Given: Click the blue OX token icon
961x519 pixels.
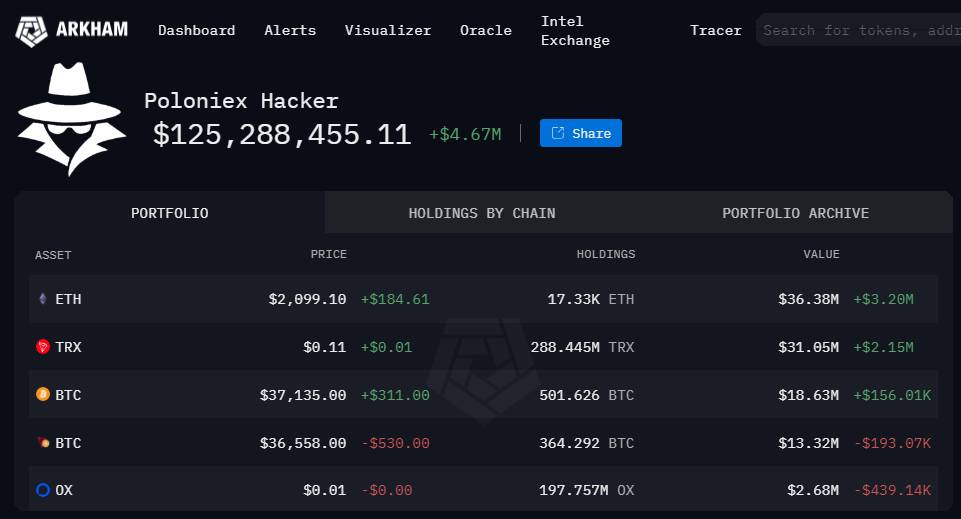Looking at the screenshot, I should pyautogui.click(x=43, y=490).
